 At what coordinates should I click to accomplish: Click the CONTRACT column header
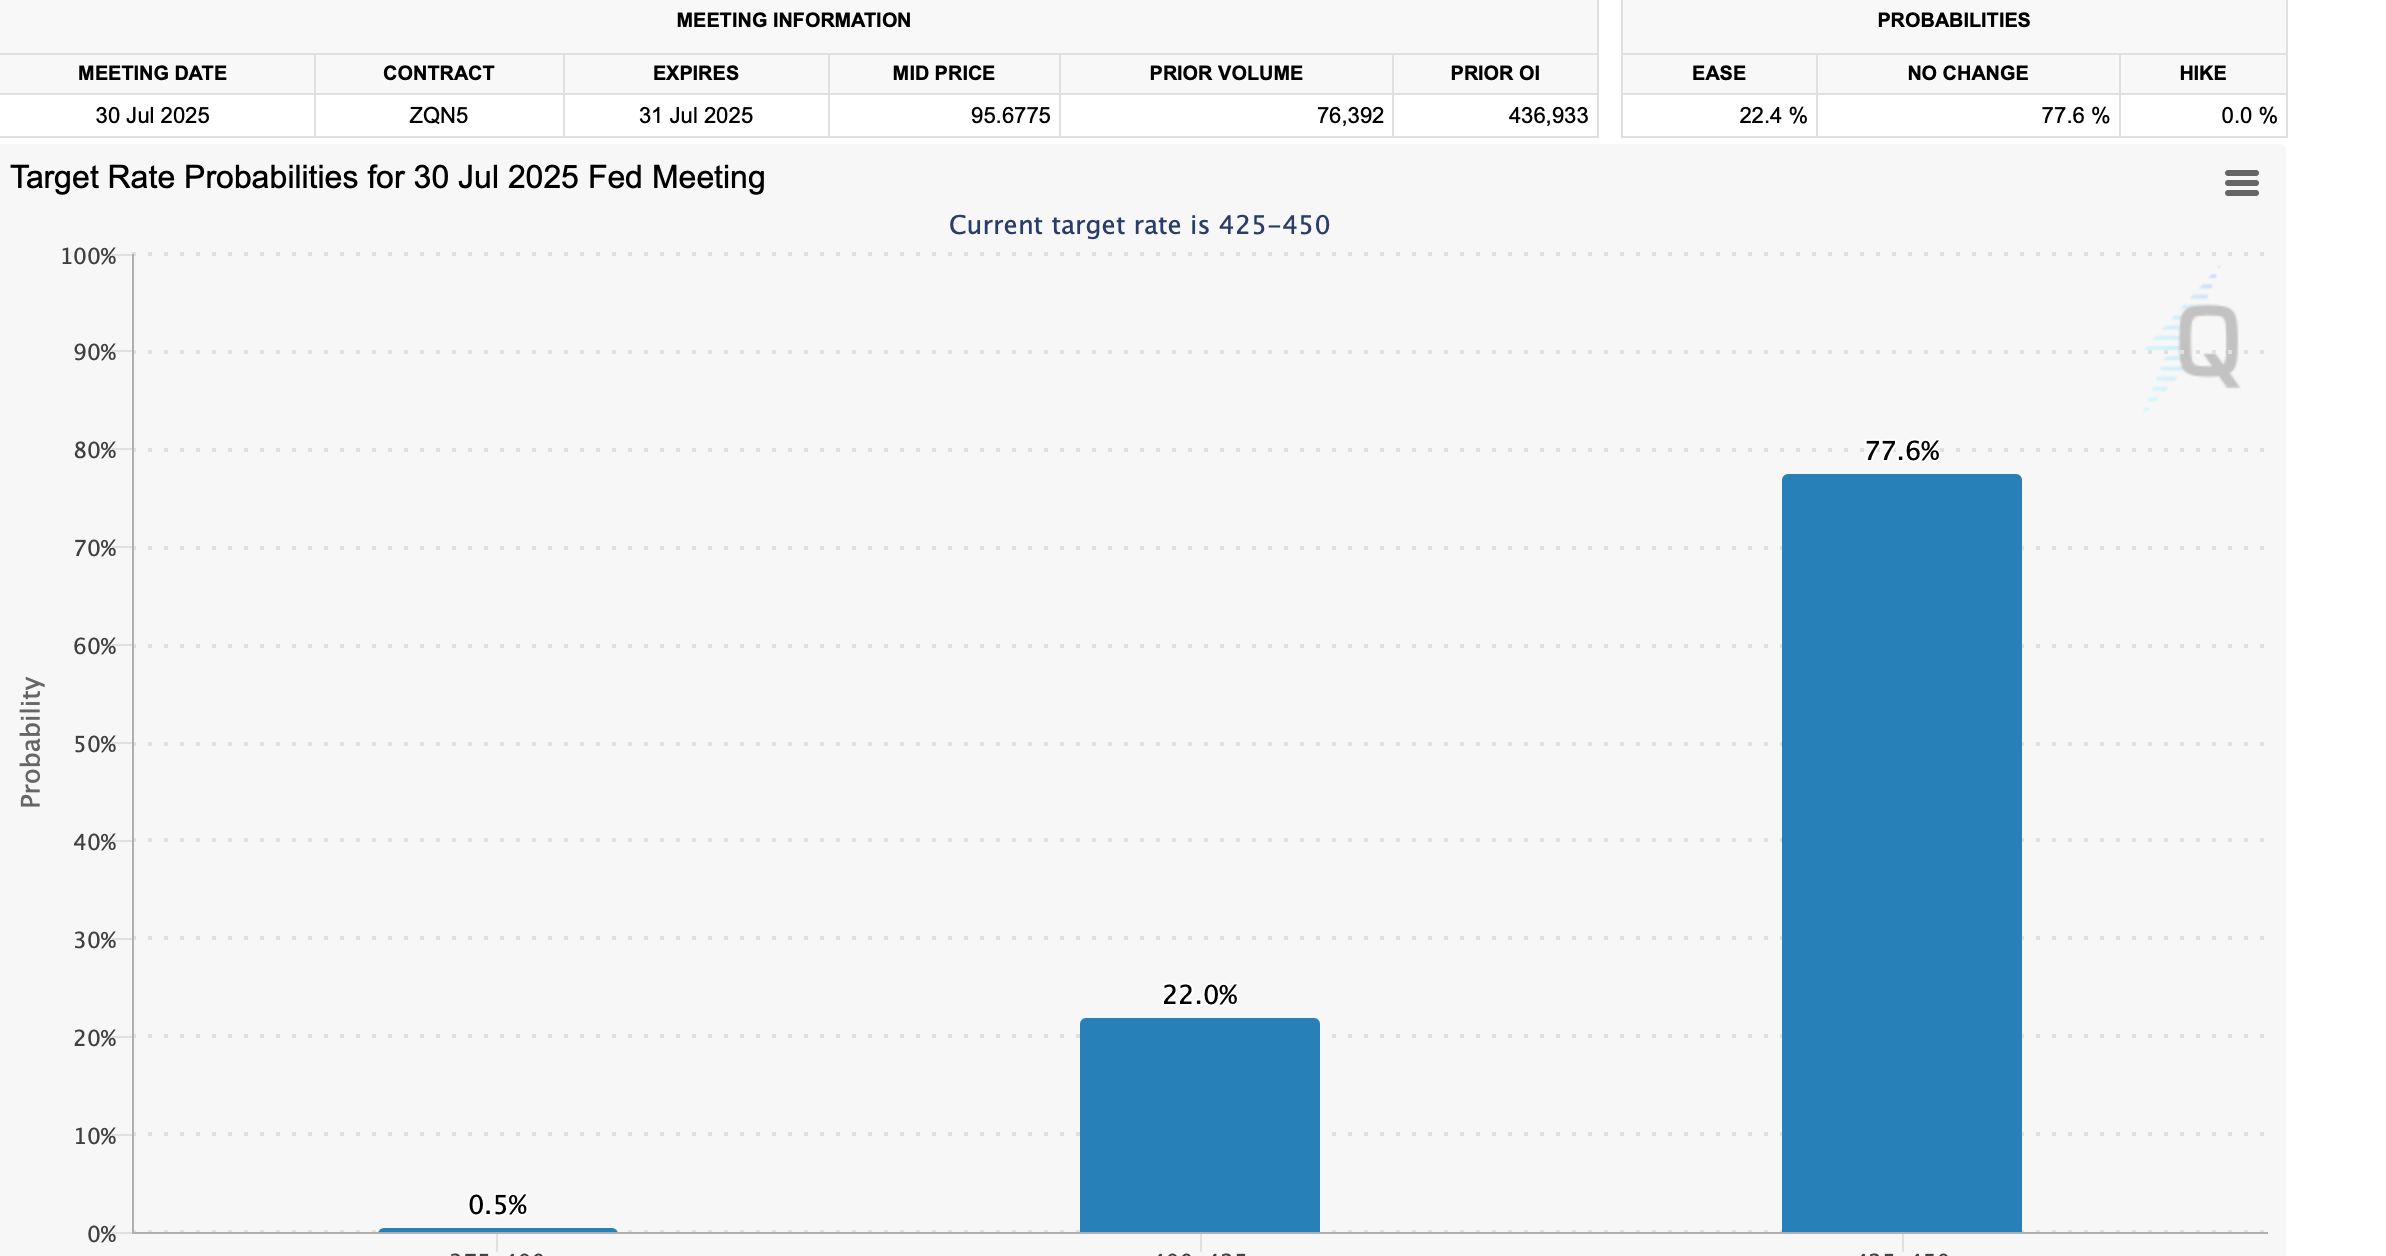click(x=438, y=73)
